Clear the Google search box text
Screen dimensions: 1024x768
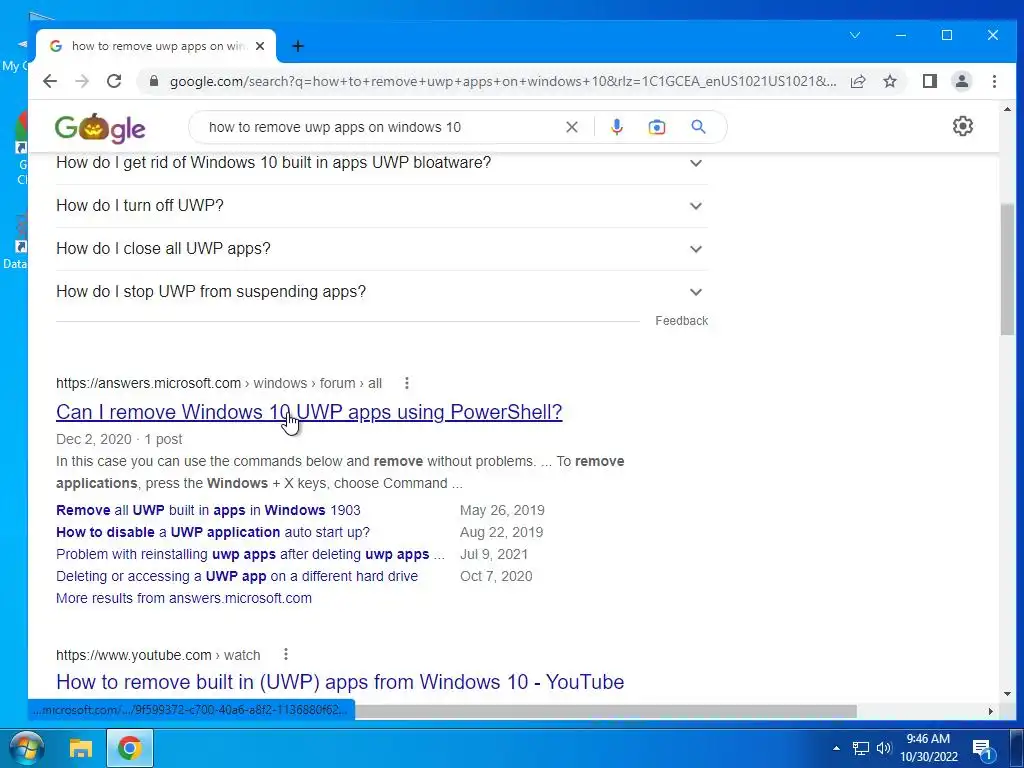point(571,127)
